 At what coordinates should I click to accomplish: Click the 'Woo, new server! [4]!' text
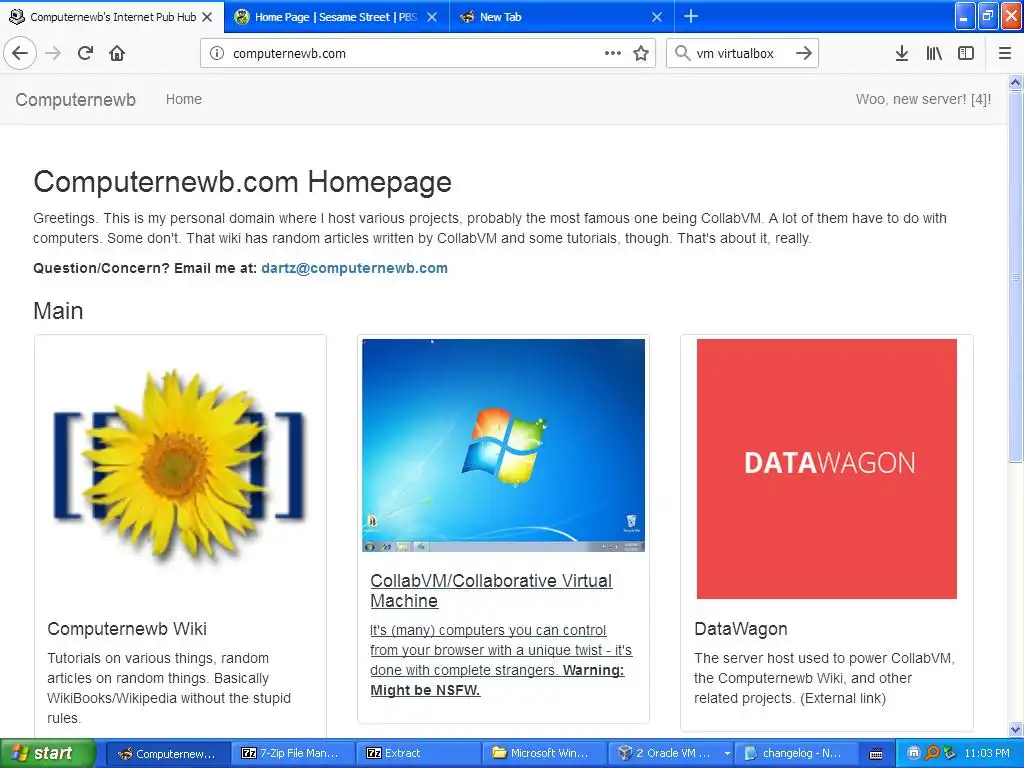923,99
